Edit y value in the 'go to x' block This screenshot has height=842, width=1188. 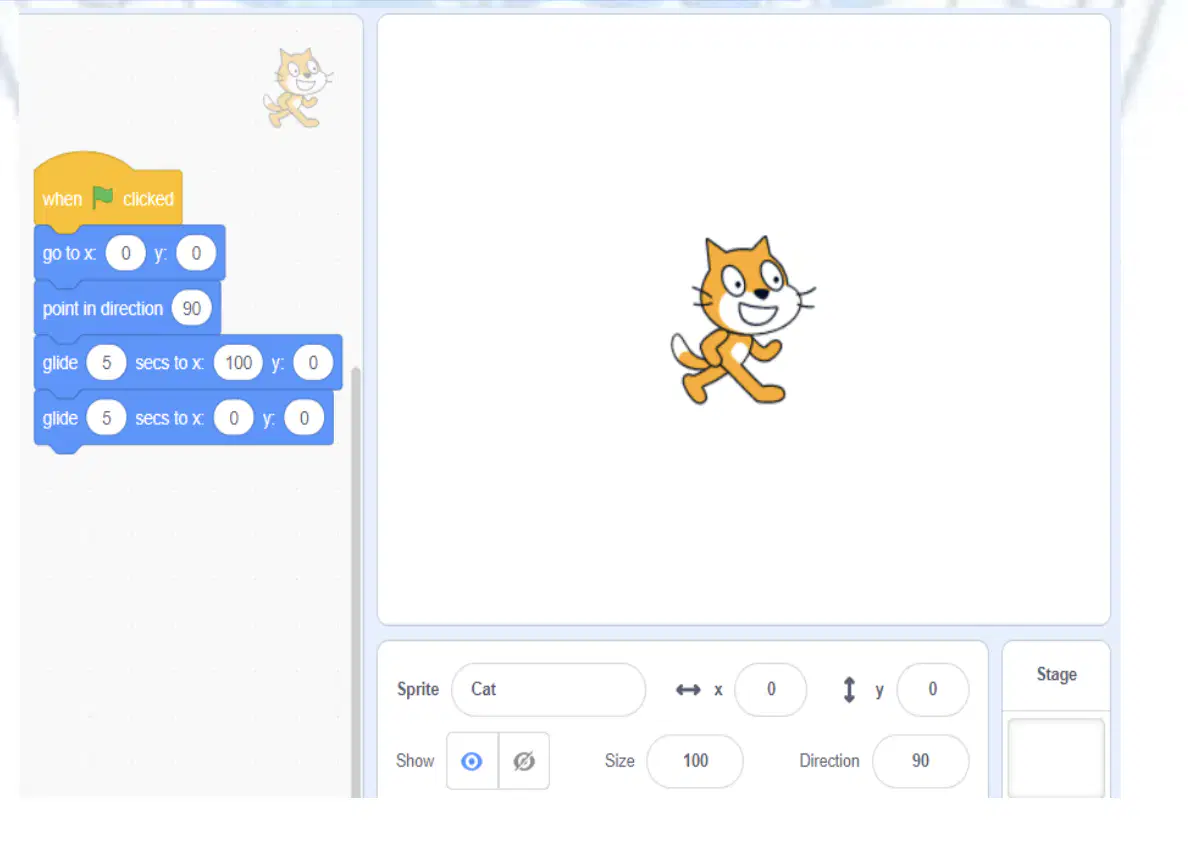click(196, 253)
